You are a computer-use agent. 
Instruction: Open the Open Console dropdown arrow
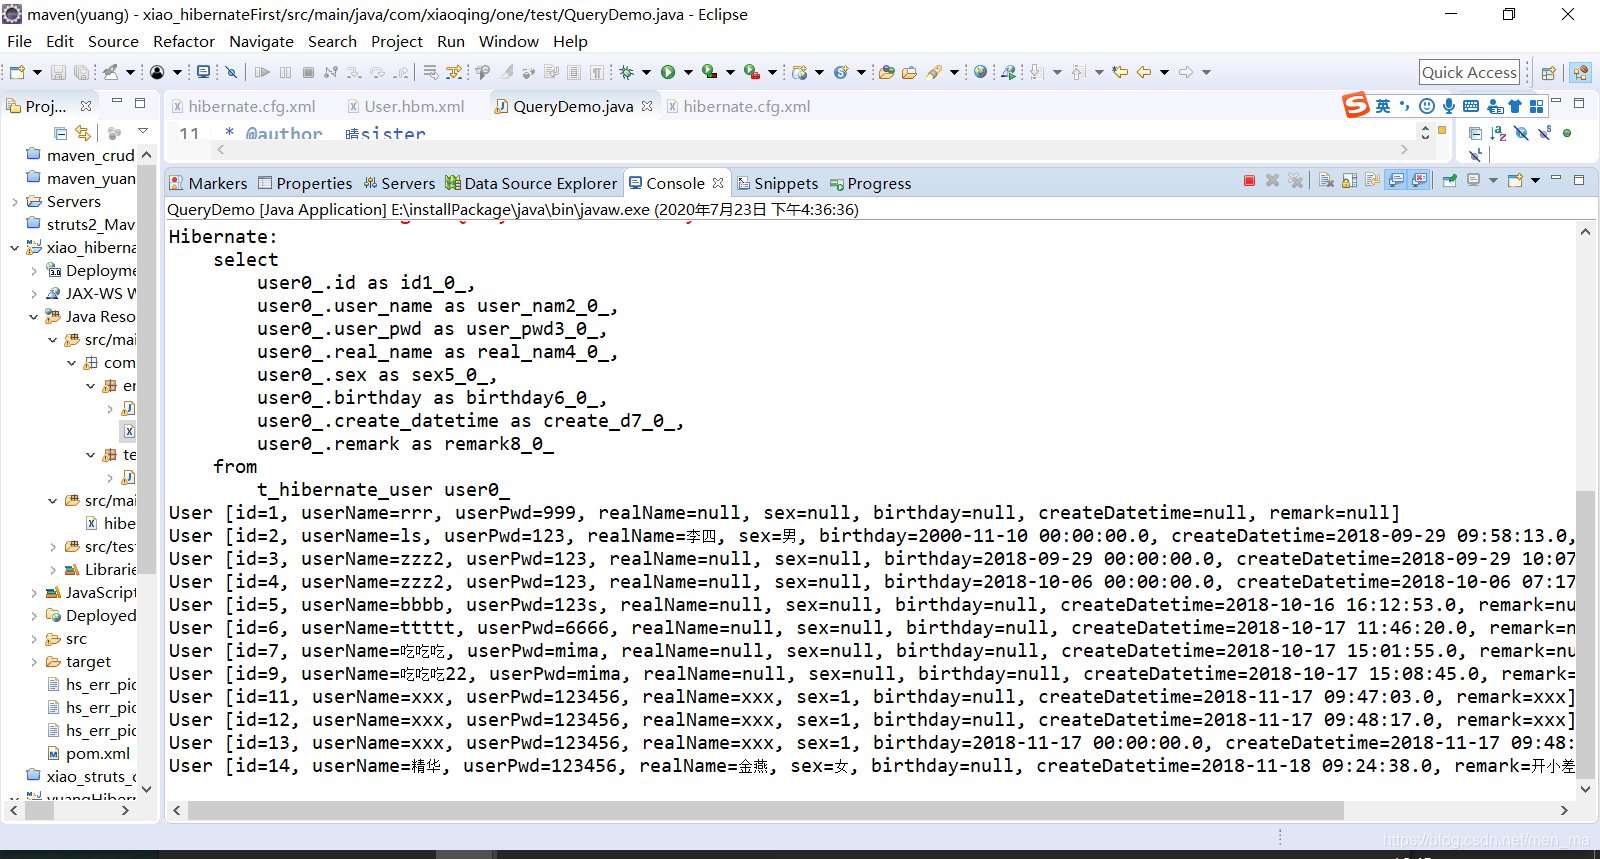pyautogui.click(x=1535, y=180)
